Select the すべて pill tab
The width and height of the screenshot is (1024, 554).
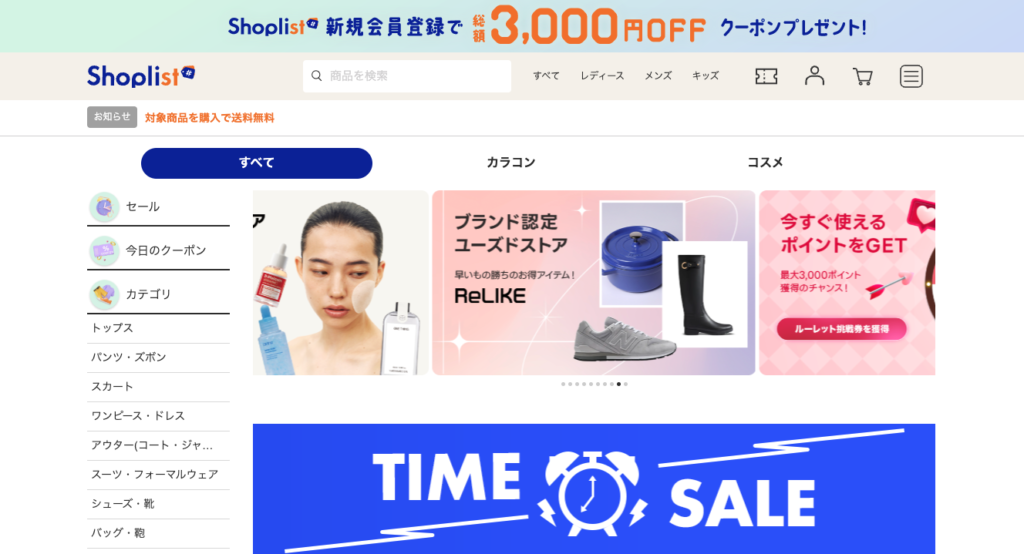(x=257, y=163)
